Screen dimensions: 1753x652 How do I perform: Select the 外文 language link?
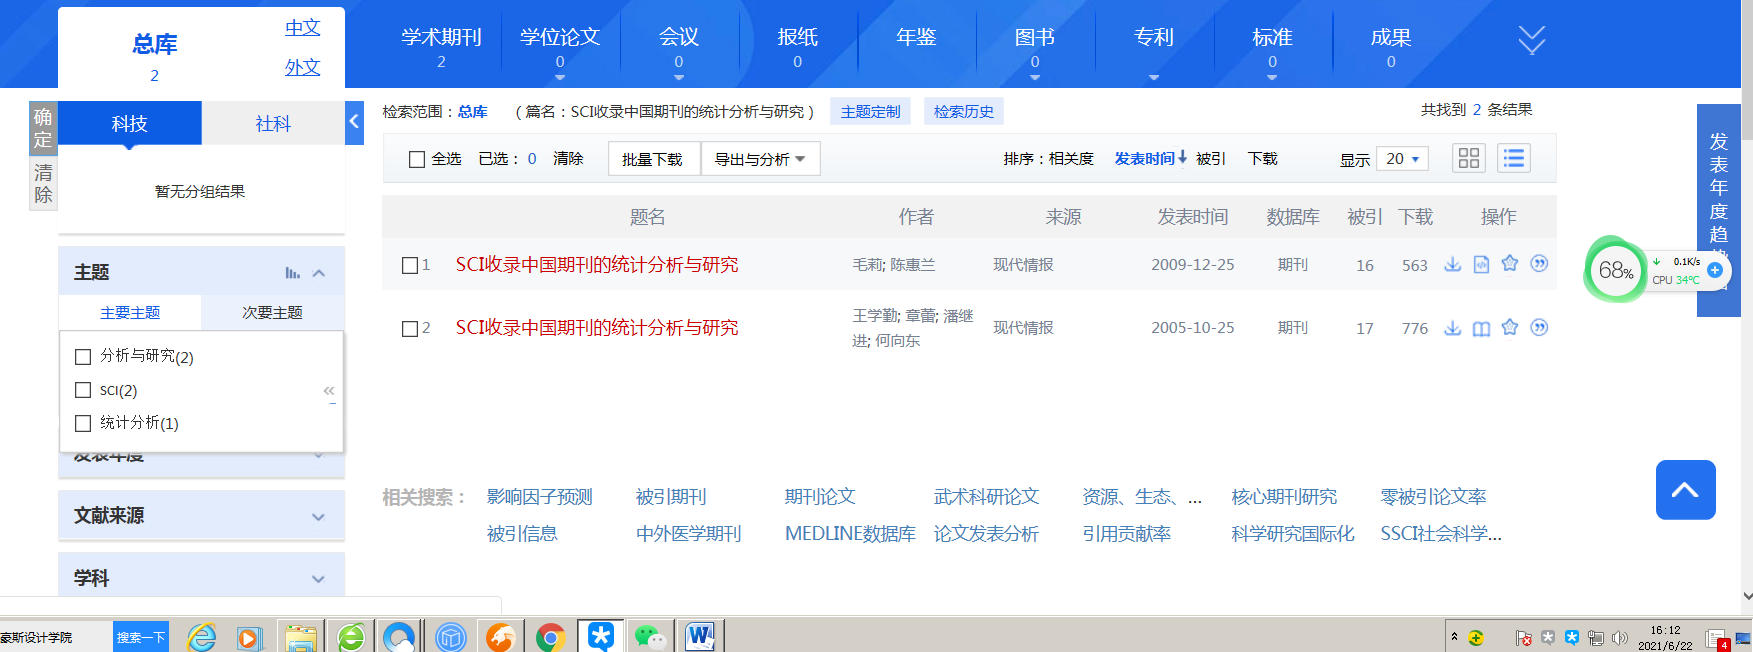302,67
